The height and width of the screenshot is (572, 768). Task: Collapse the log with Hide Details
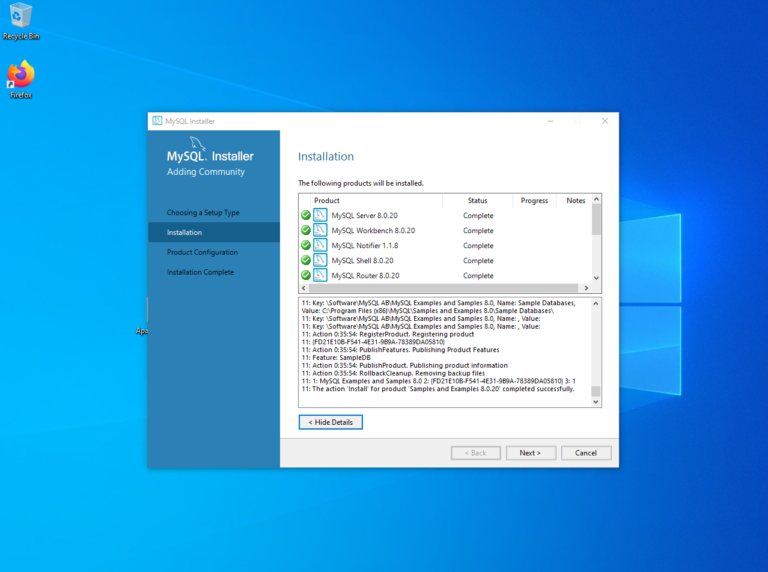(330, 422)
